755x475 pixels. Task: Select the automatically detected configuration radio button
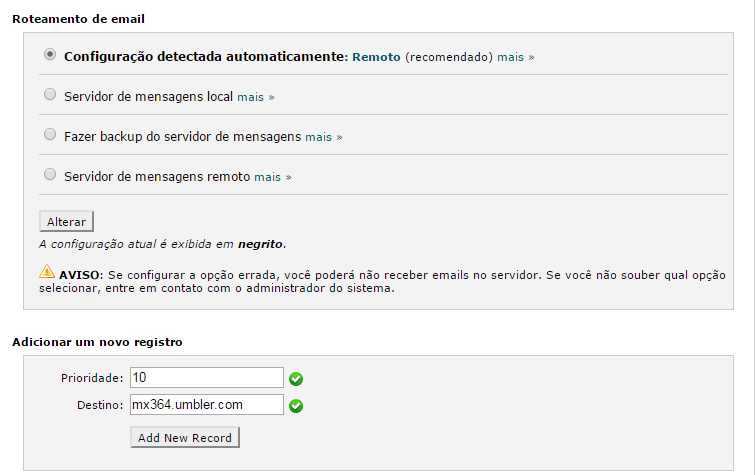[50, 54]
